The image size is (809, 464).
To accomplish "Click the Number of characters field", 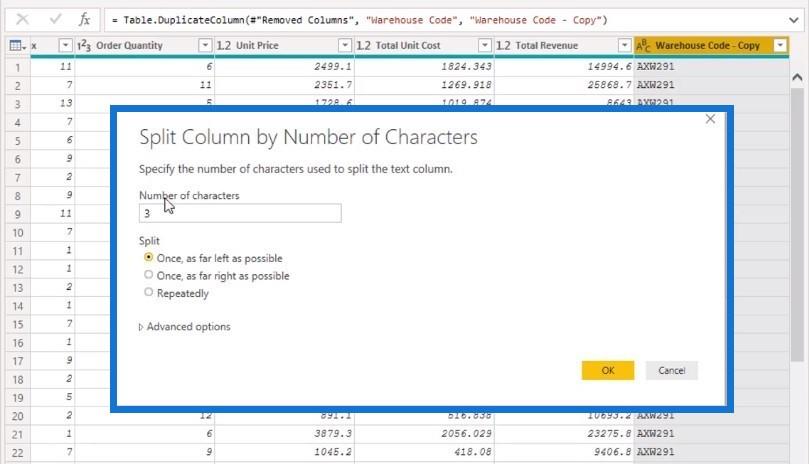I will [x=240, y=213].
